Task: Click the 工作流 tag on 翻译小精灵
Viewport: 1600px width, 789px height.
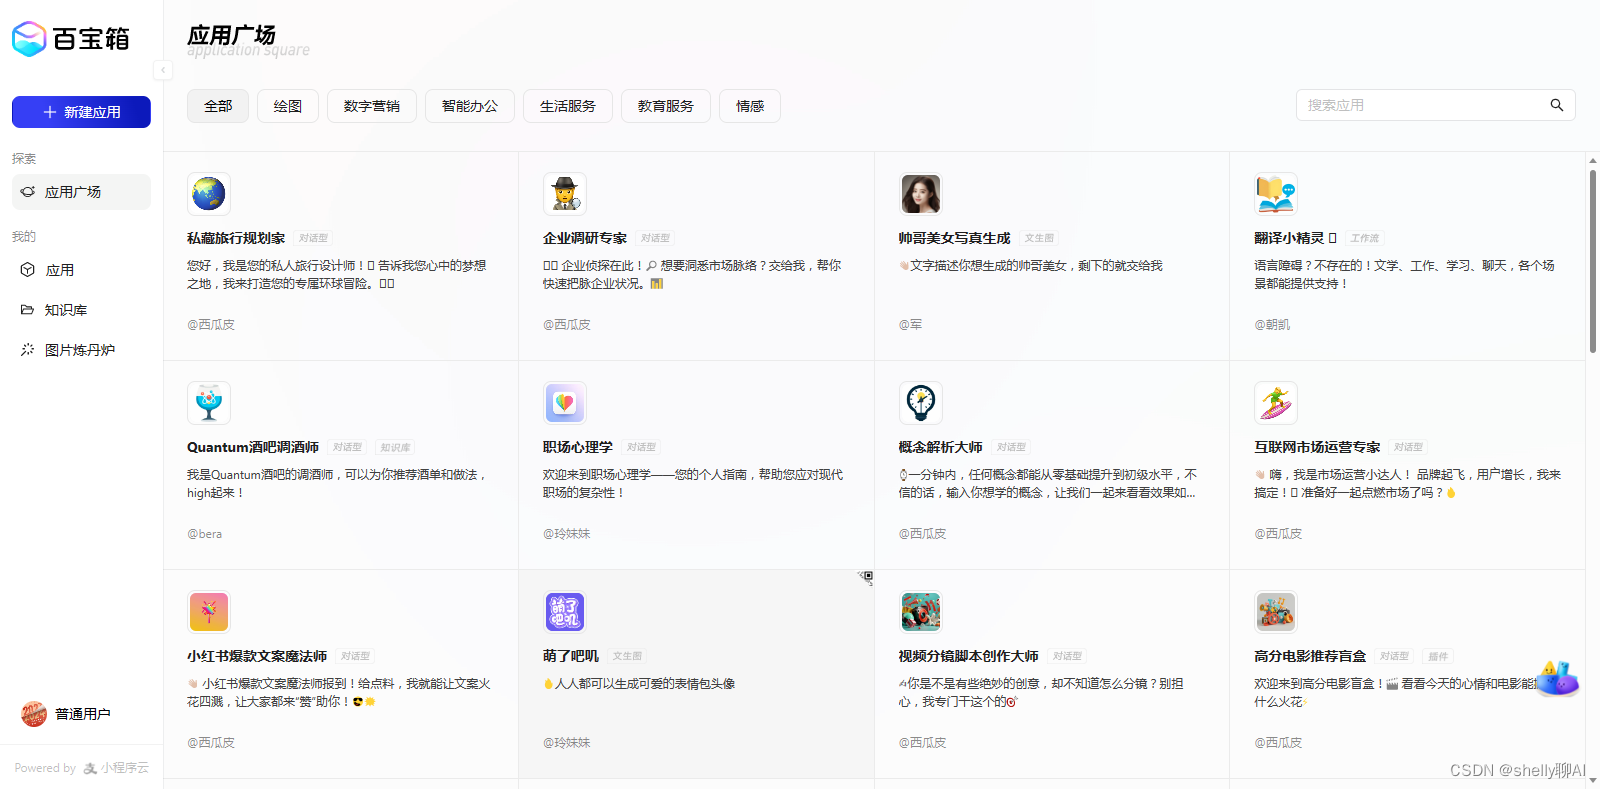Action: (1365, 238)
